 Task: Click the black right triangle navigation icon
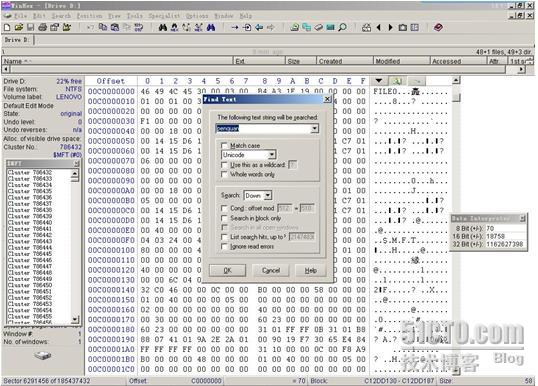click(390, 27)
